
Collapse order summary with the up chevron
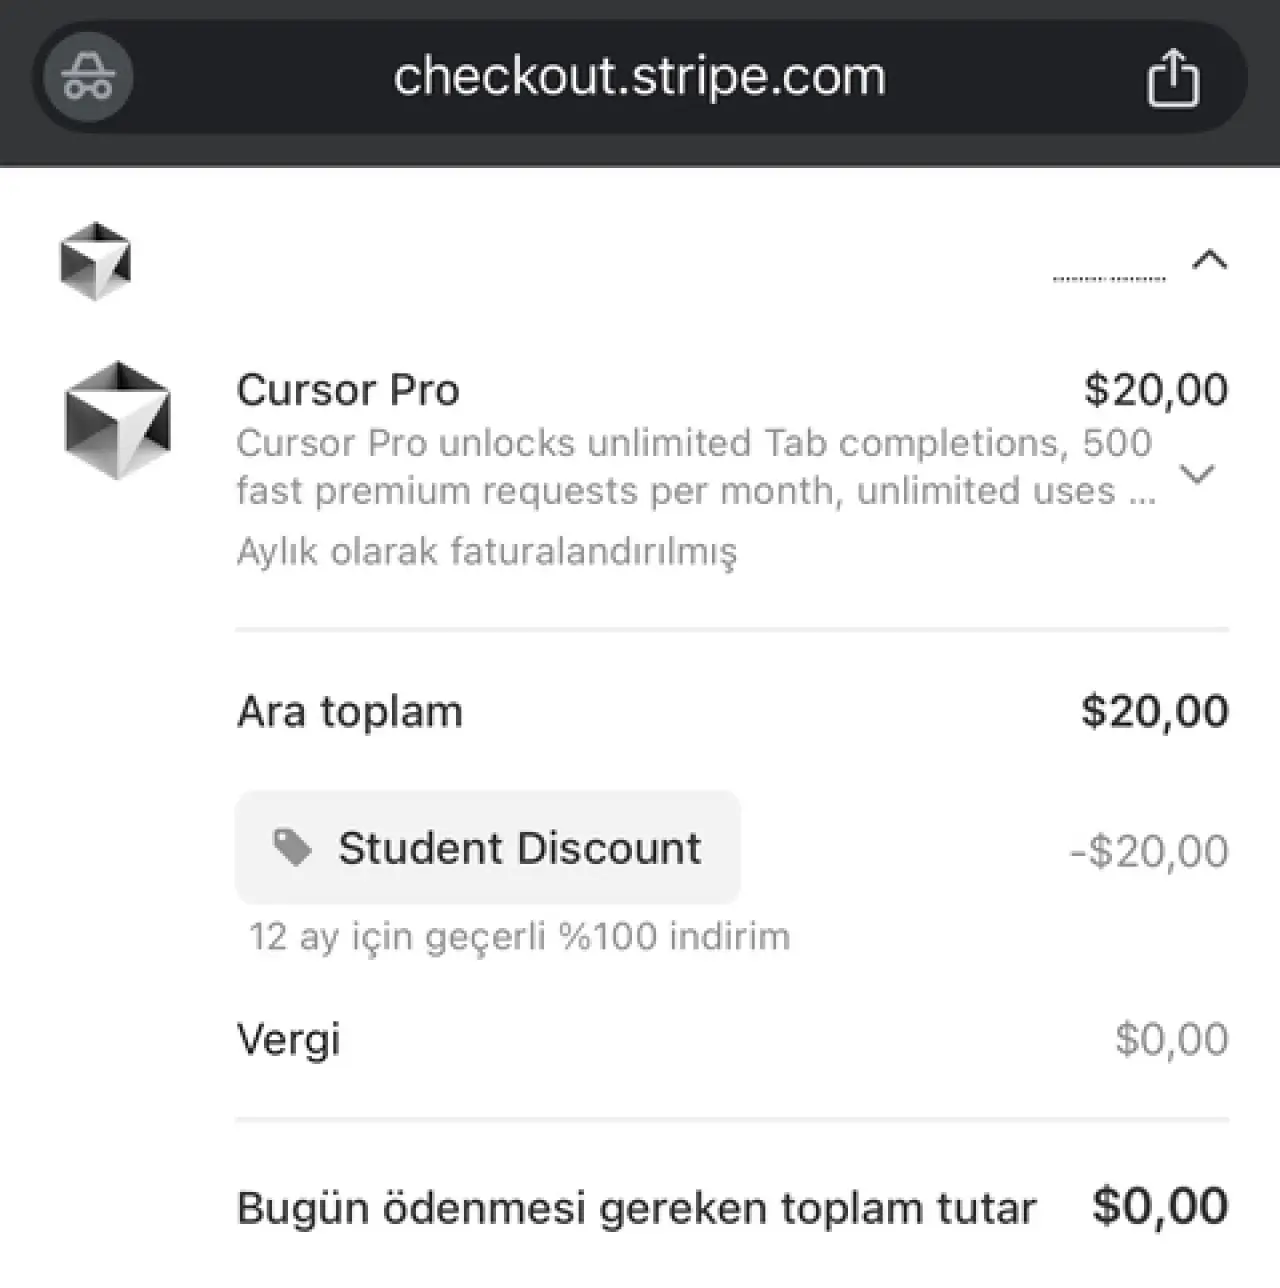click(x=1210, y=261)
